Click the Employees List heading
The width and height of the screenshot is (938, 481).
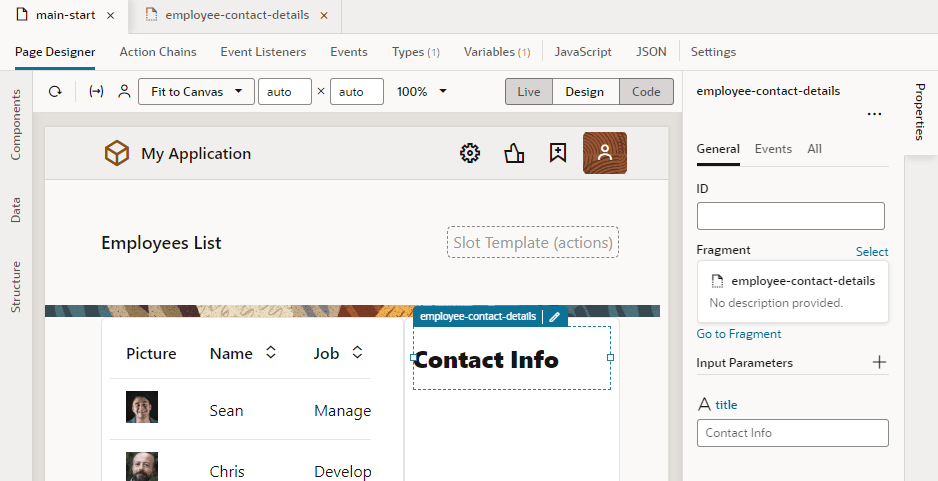click(x=162, y=243)
